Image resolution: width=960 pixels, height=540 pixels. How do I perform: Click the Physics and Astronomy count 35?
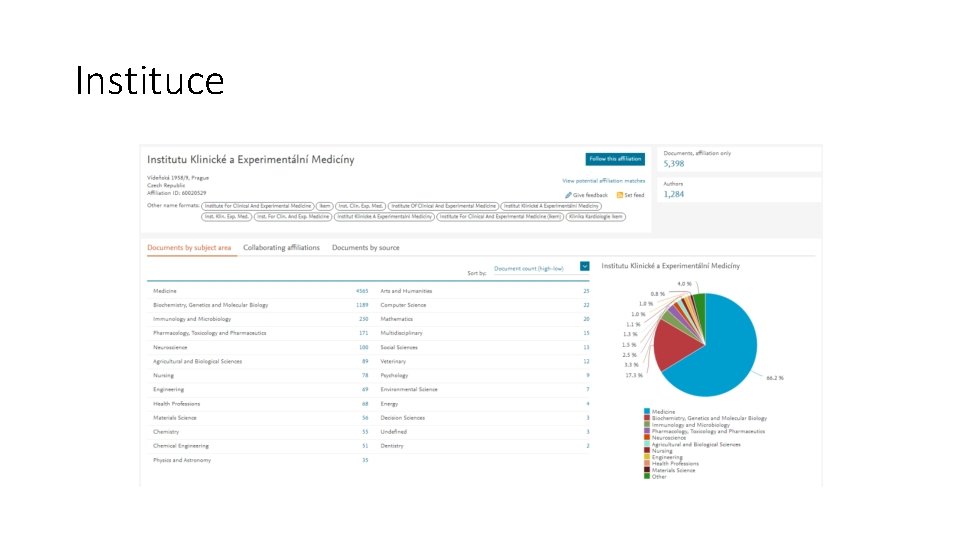click(x=366, y=460)
